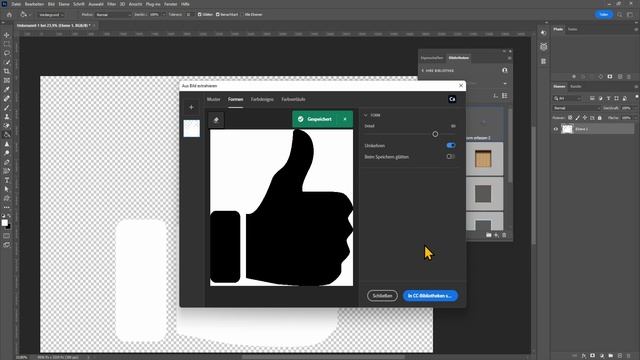Lock transparent pixels in Layers panel

click(570, 118)
